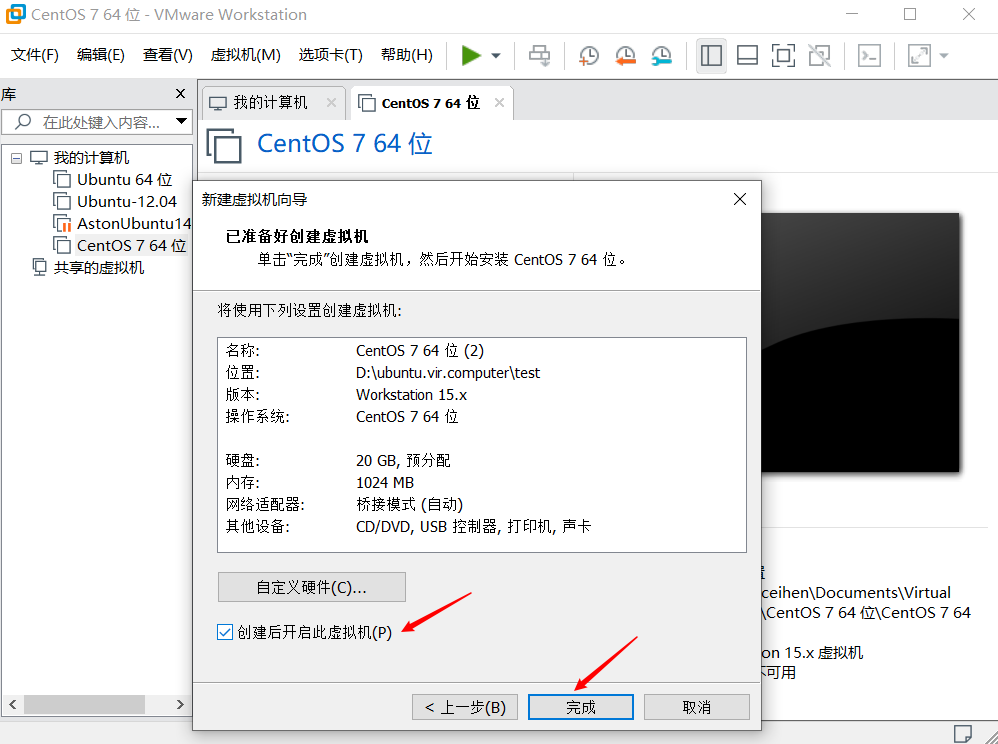Close the 库 library panel
Screen dimensions: 998x744
pos(180,94)
